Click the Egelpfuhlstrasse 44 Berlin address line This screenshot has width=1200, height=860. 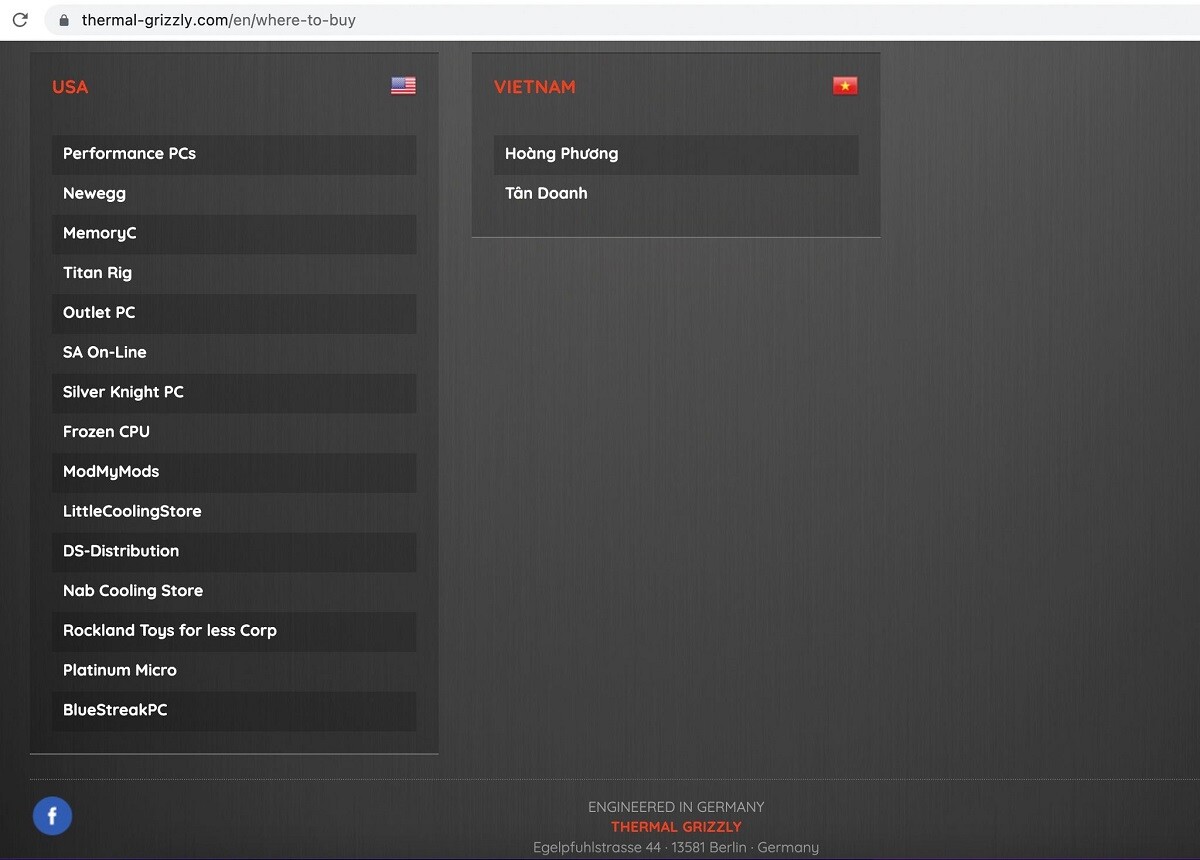click(x=676, y=848)
